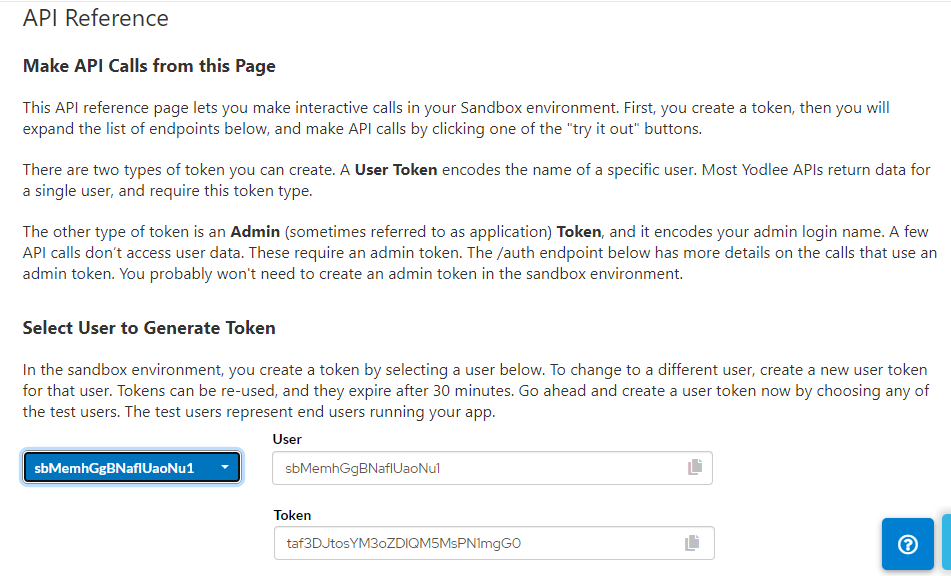The image size is (951, 576).
Task: Focus the Token text field
Action: click(494, 543)
